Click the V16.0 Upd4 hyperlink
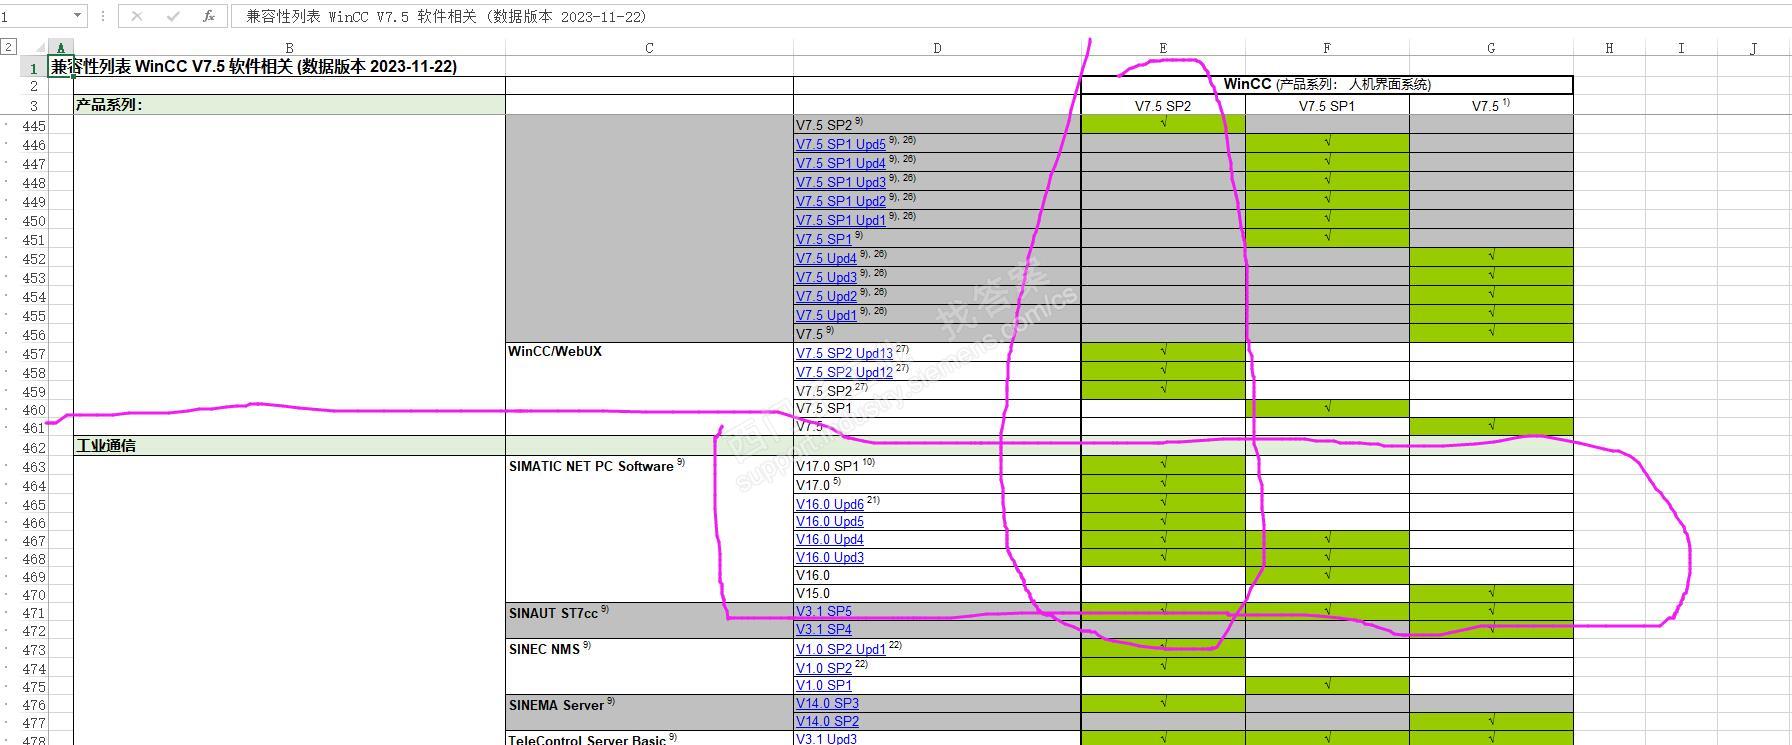The width and height of the screenshot is (1792, 745). (x=830, y=539)
